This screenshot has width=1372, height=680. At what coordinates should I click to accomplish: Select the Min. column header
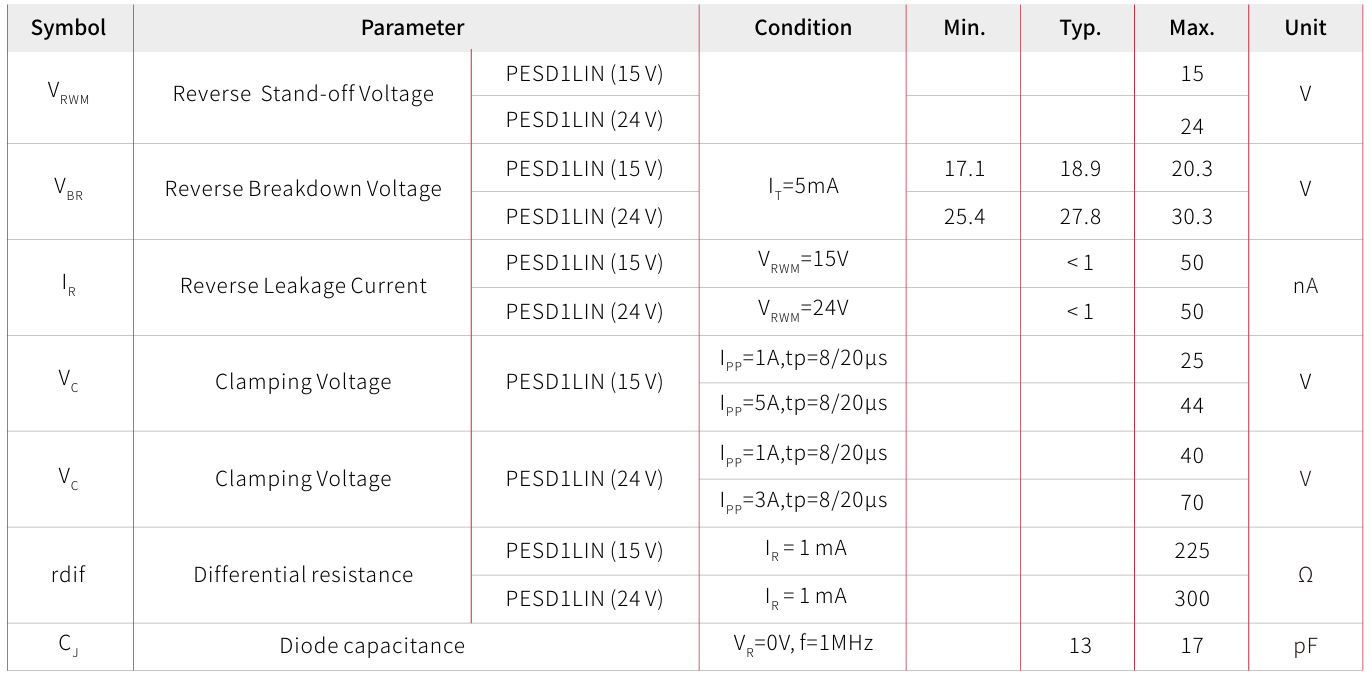click(964, 28)
